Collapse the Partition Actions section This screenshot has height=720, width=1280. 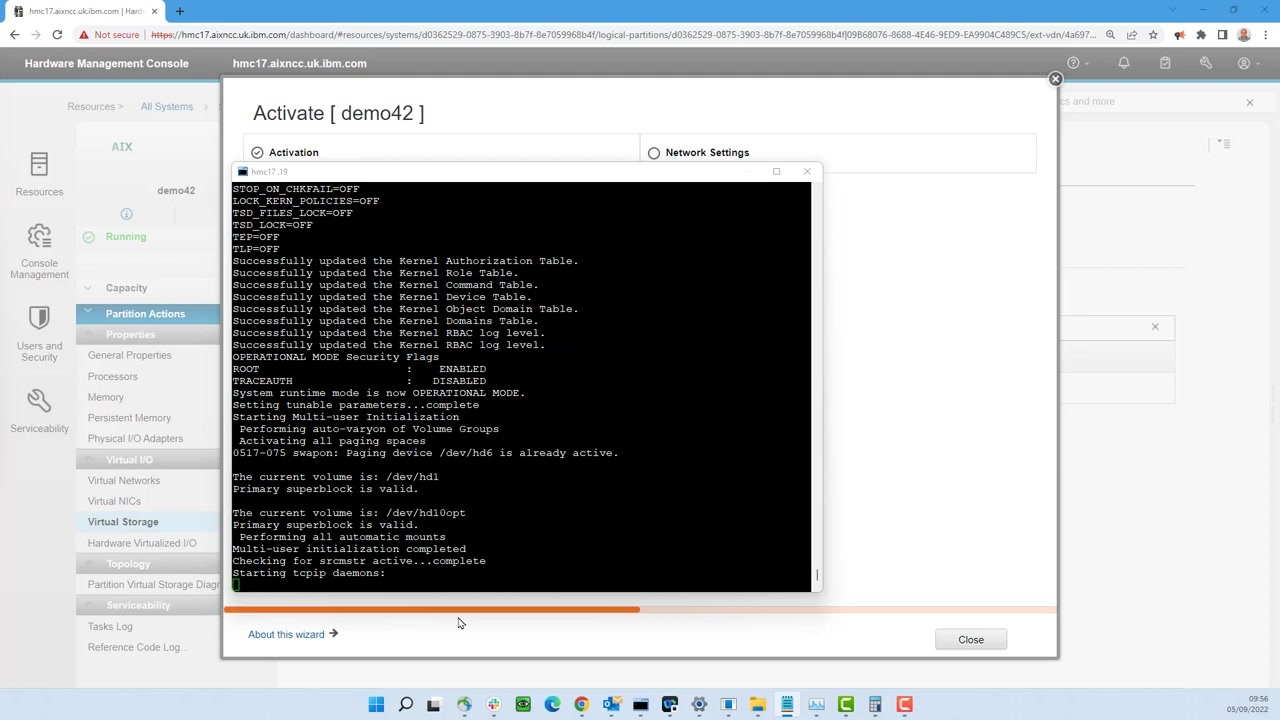[88, 313]
